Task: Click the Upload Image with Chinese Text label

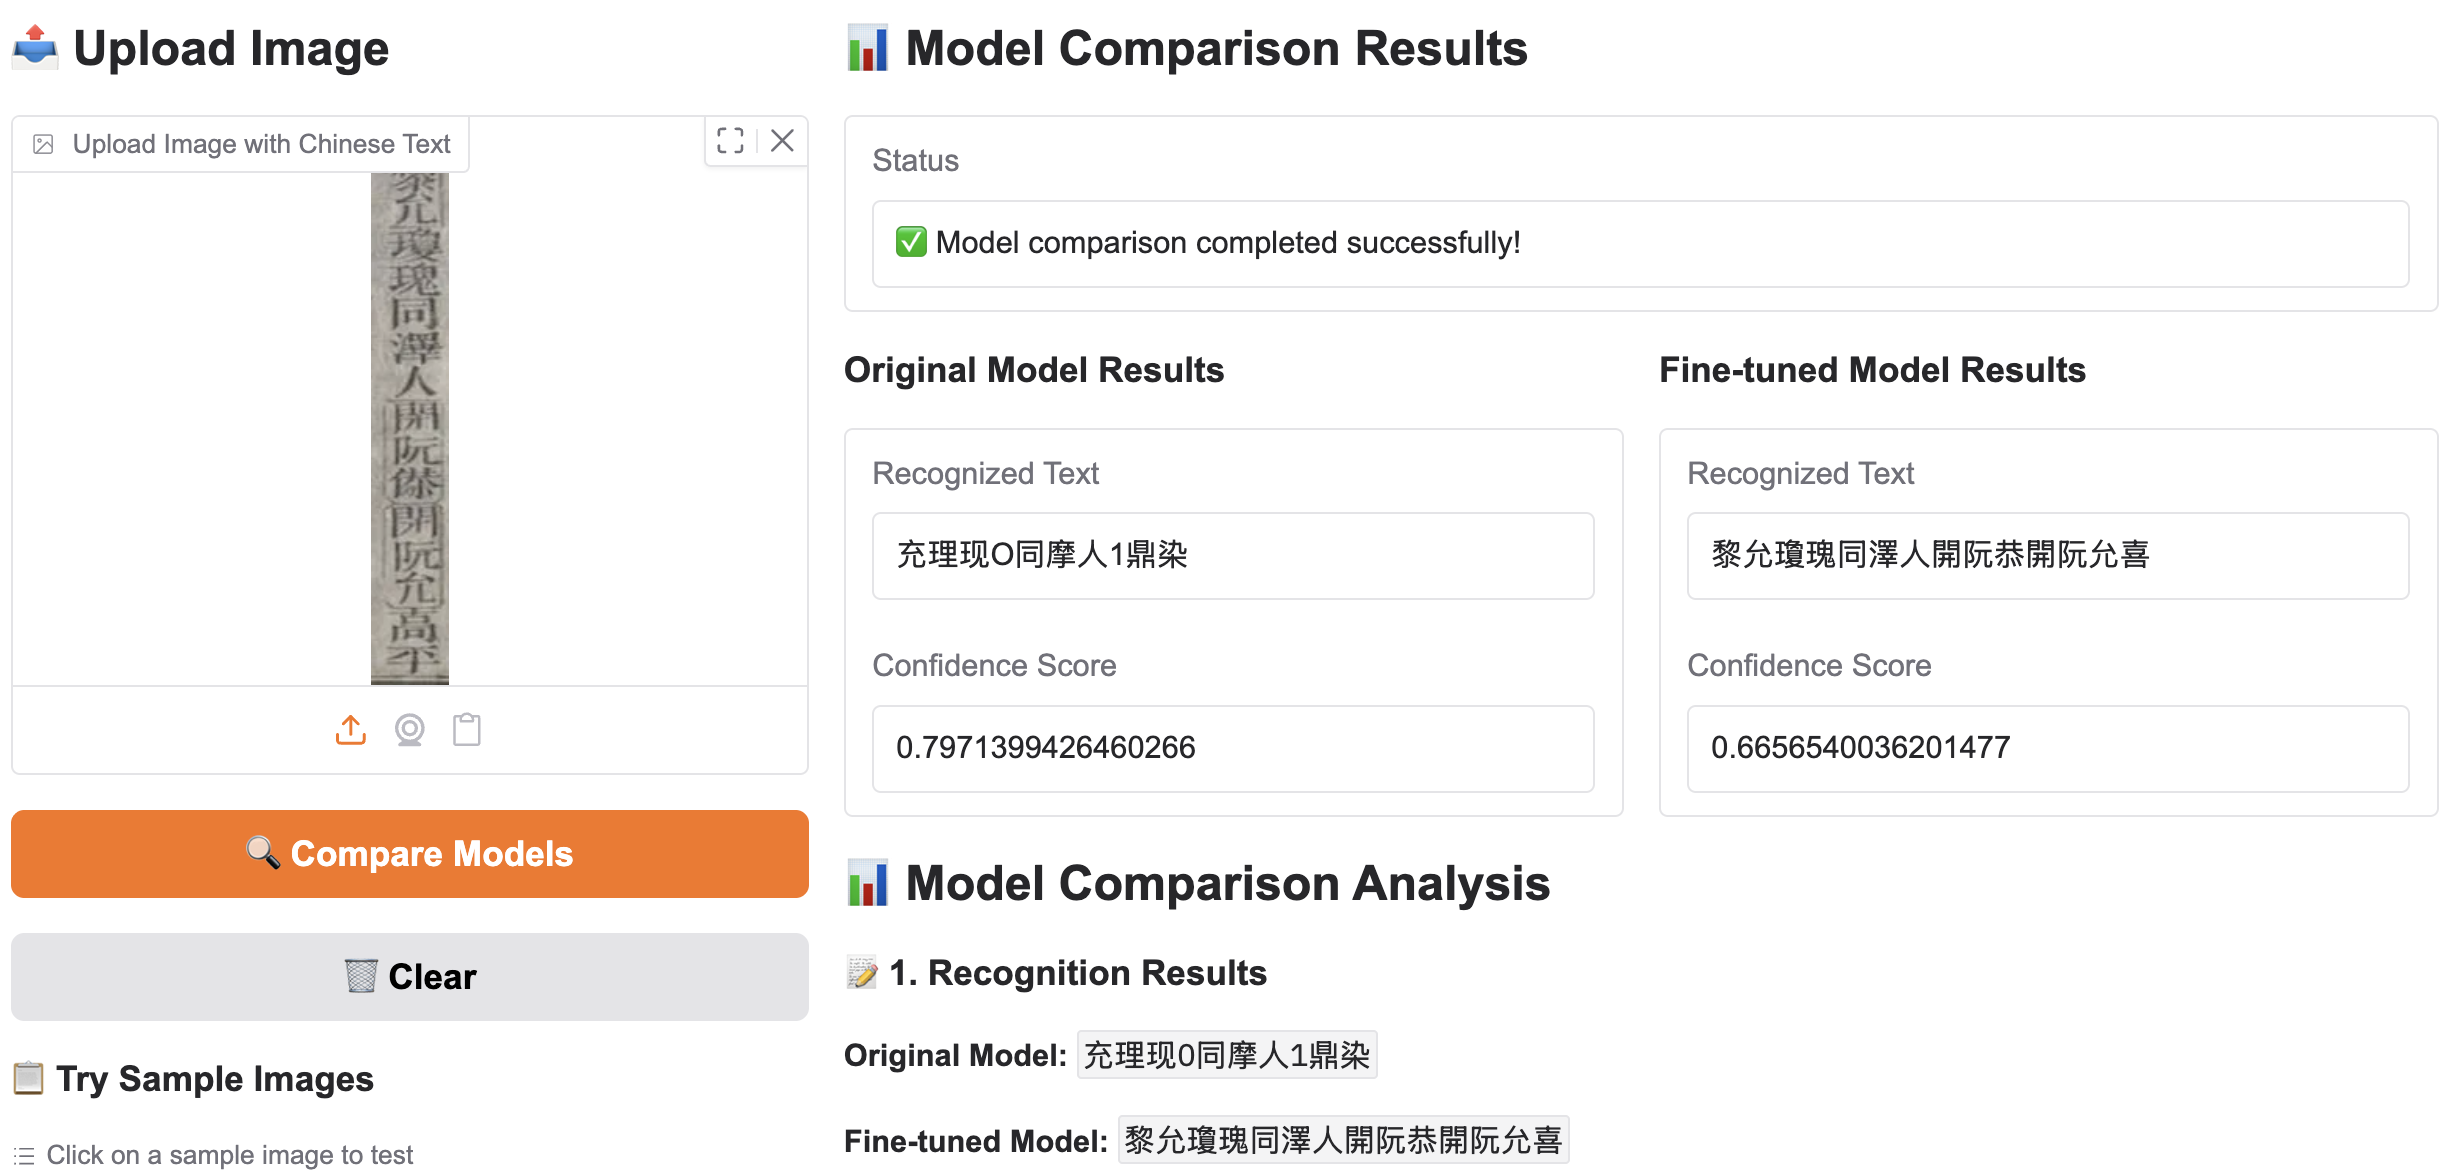Action: [x=261, y=144]
